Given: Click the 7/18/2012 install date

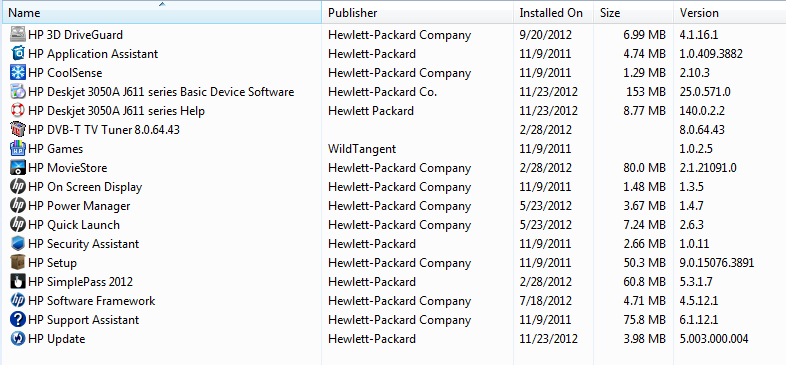Looking at the screenshot, I should [x=545, y=301].
